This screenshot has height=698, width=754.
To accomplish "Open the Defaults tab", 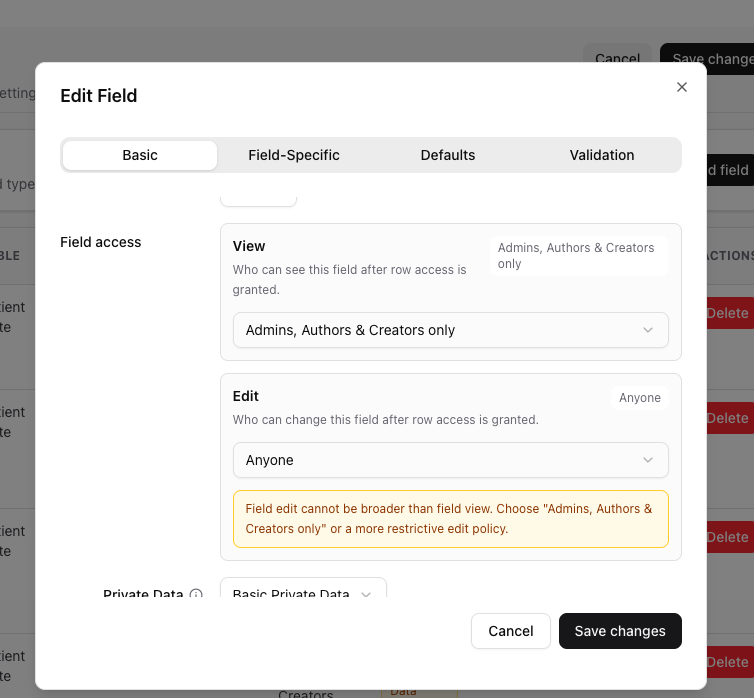I will point(448,155).
